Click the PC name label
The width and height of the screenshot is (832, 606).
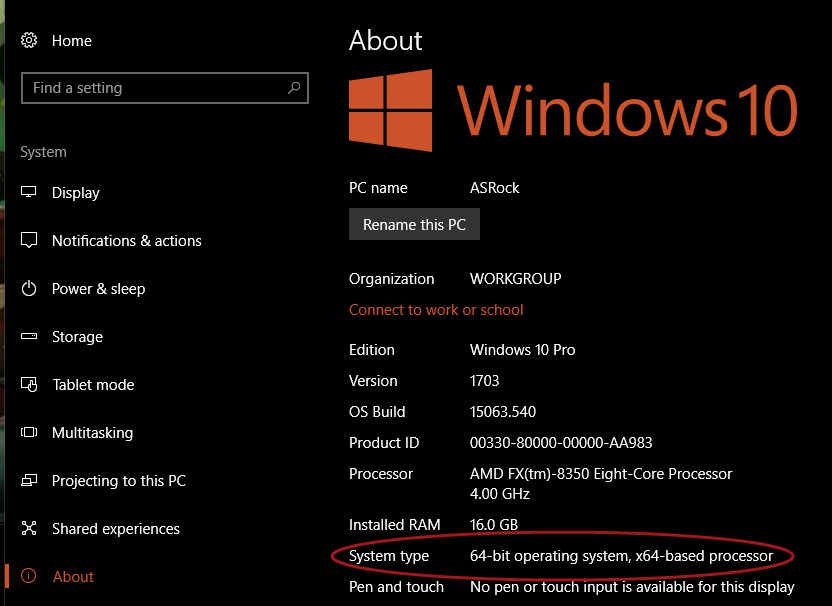(x=378, y=188)
